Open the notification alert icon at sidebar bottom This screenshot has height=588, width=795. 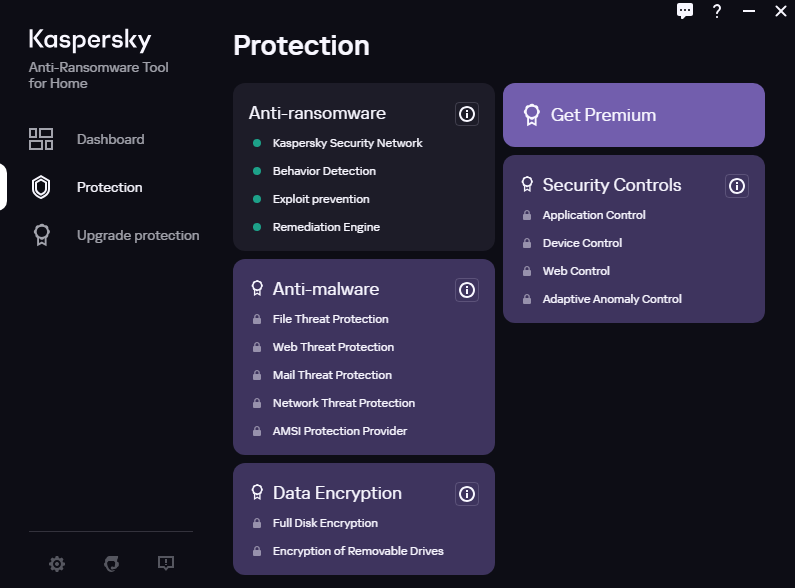coord(166,564)
